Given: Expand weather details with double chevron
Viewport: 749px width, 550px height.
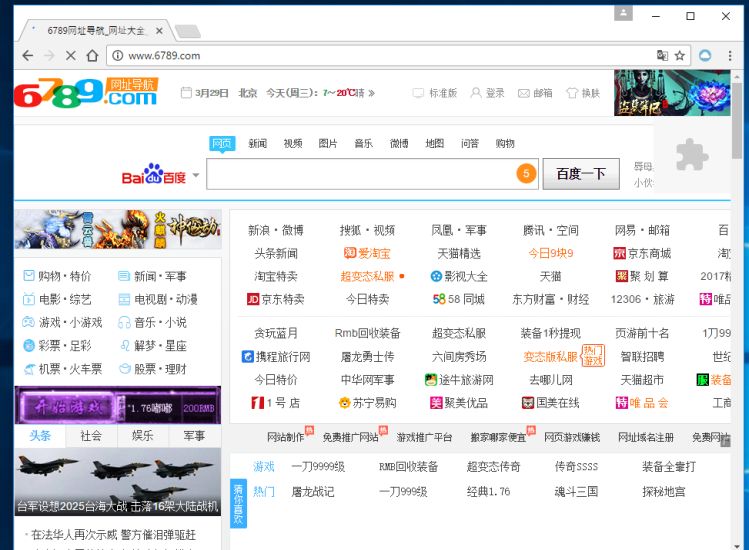Looking at the screenshot, I should [372, 93].
